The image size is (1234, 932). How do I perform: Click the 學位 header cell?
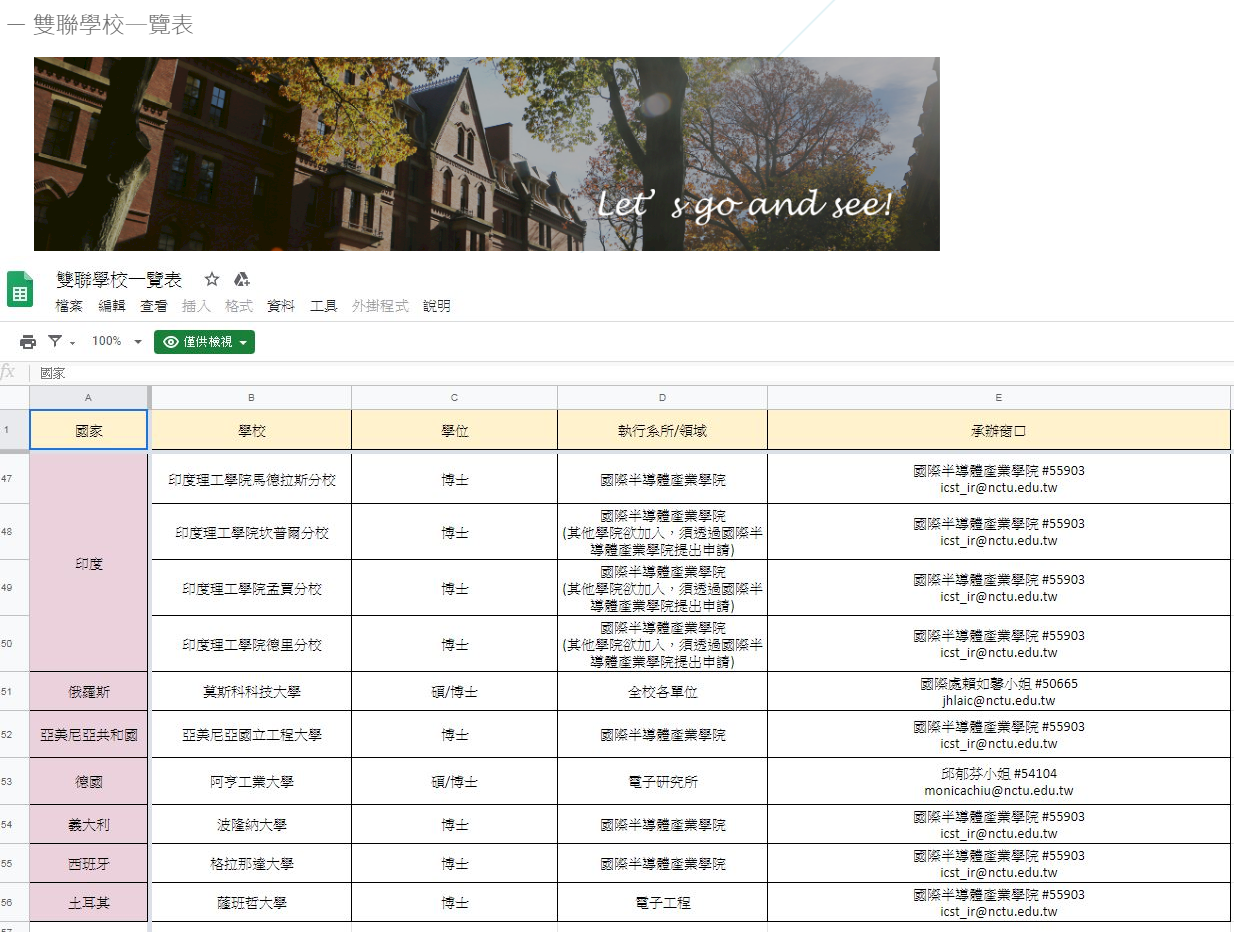coord(455,431)
